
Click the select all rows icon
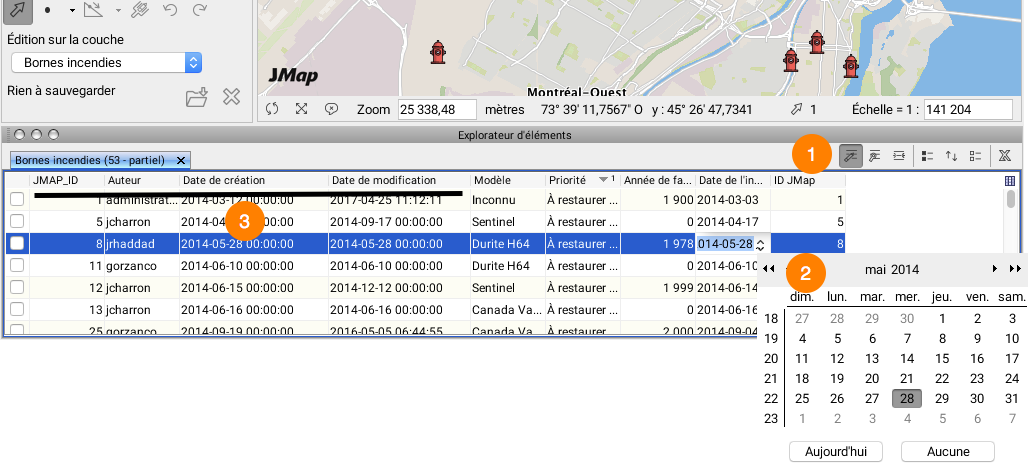[927, 155]
